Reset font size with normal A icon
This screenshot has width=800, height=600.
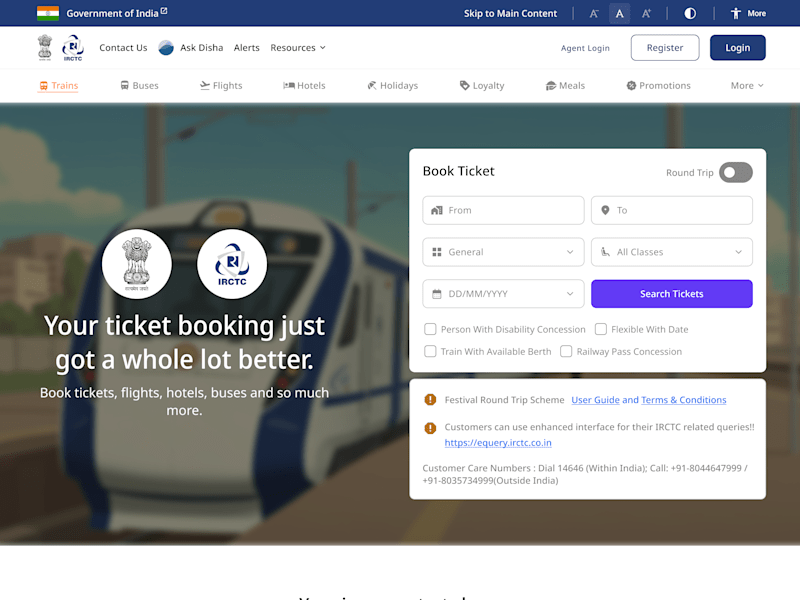[619, 14]
